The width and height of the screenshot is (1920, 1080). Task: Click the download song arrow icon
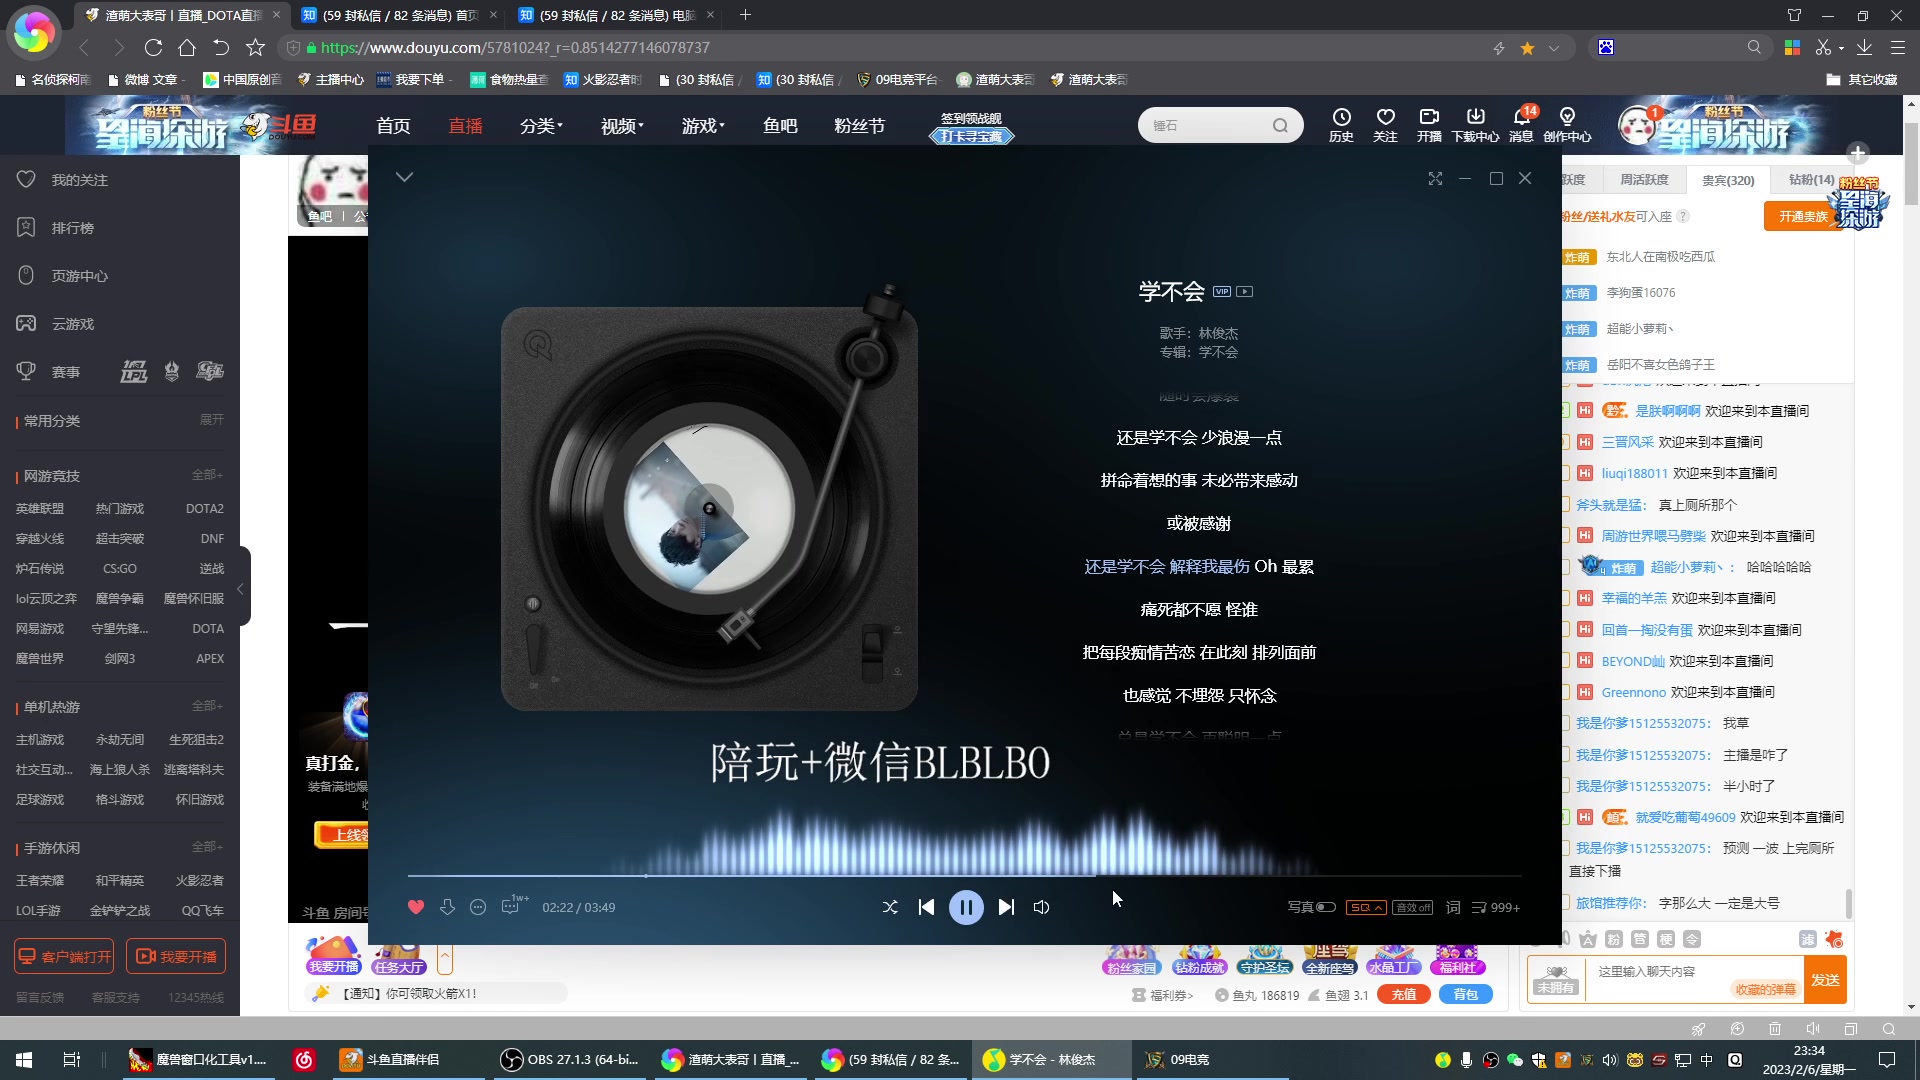[447, 907]
